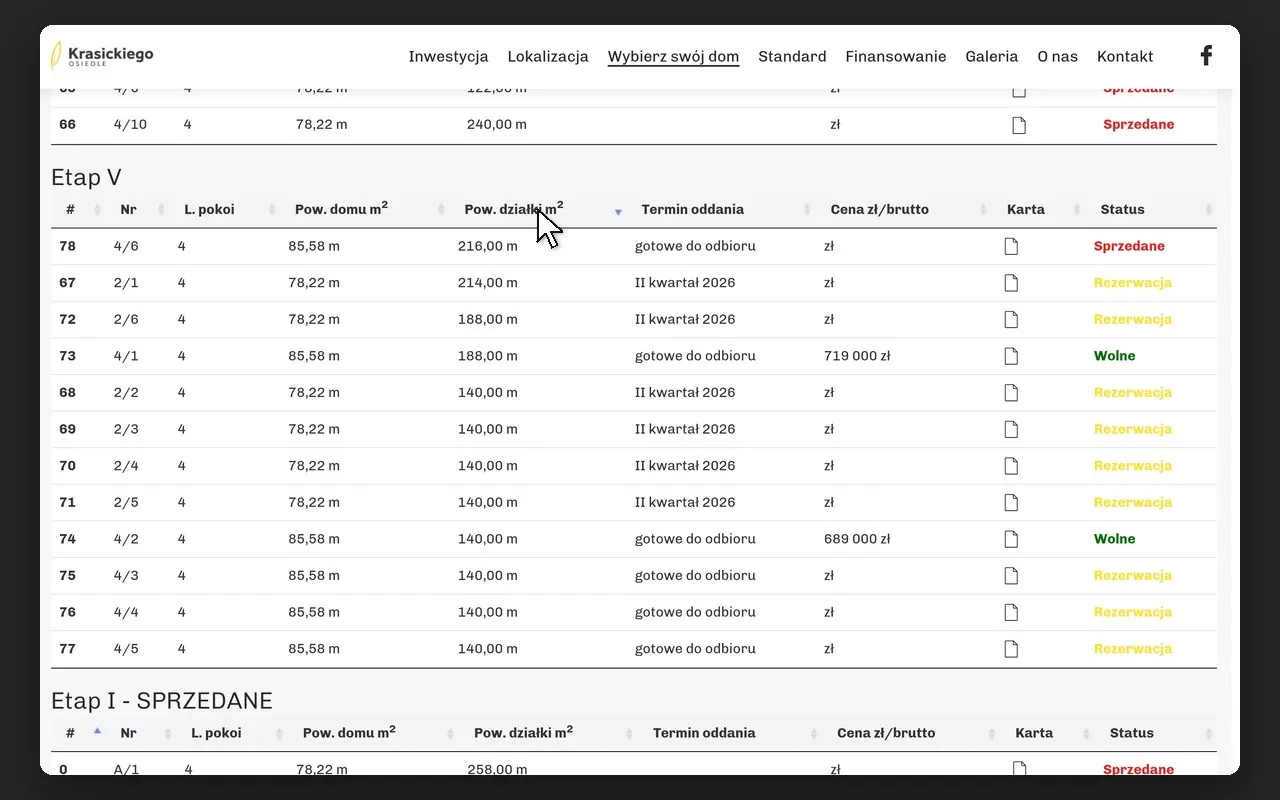Click the 689 000 zł price cell
Screen dimensions: 1280x800
(x=857, y=539)
